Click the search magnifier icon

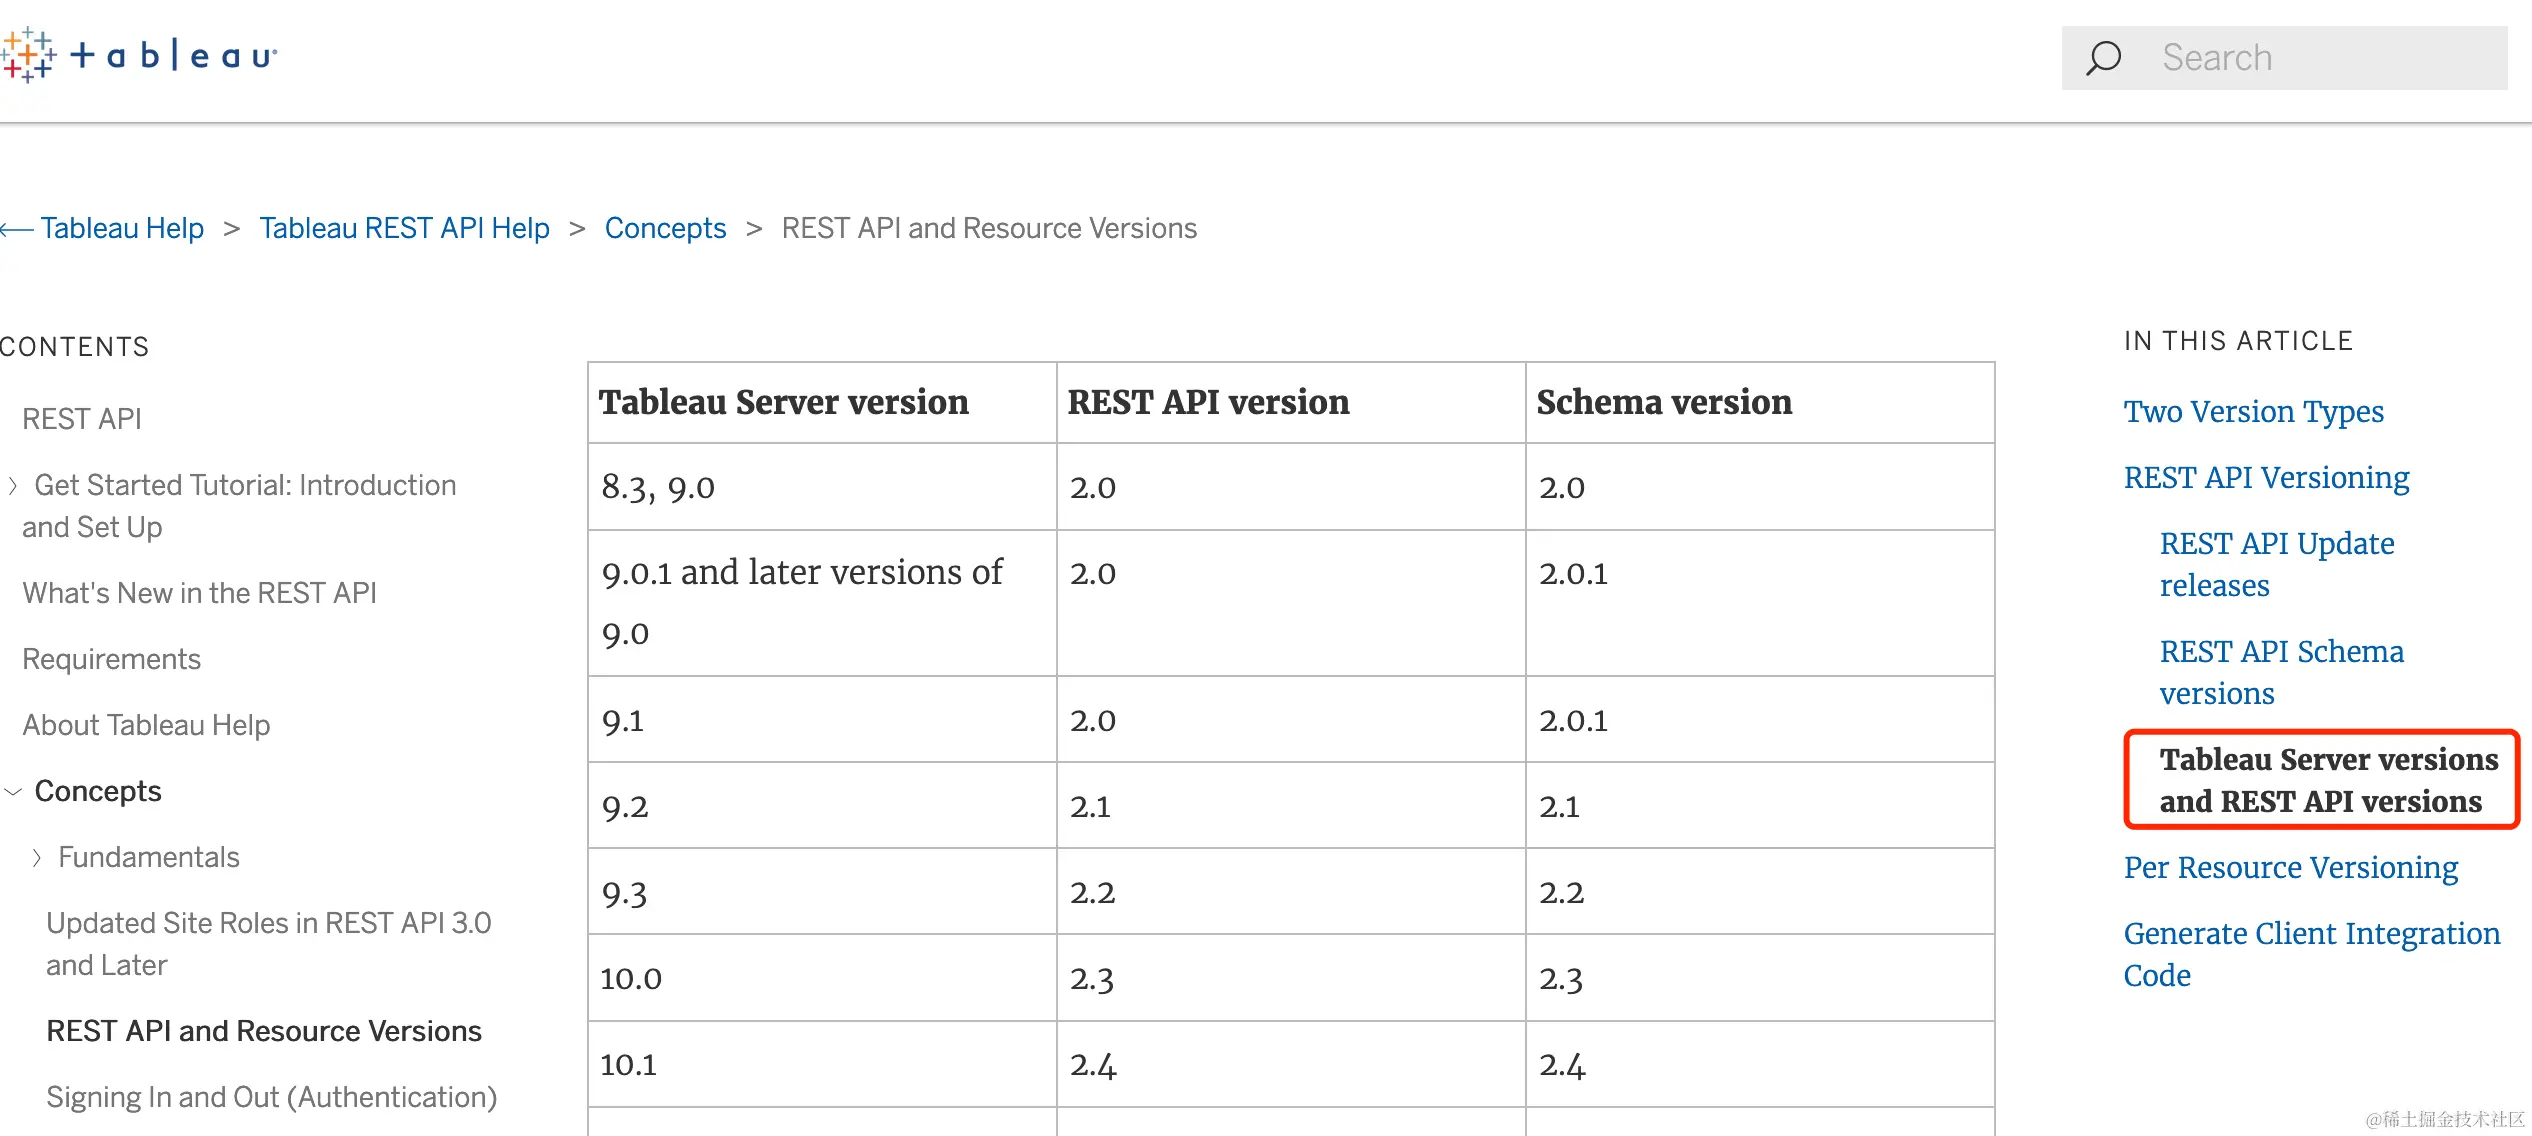point(2103,58)
